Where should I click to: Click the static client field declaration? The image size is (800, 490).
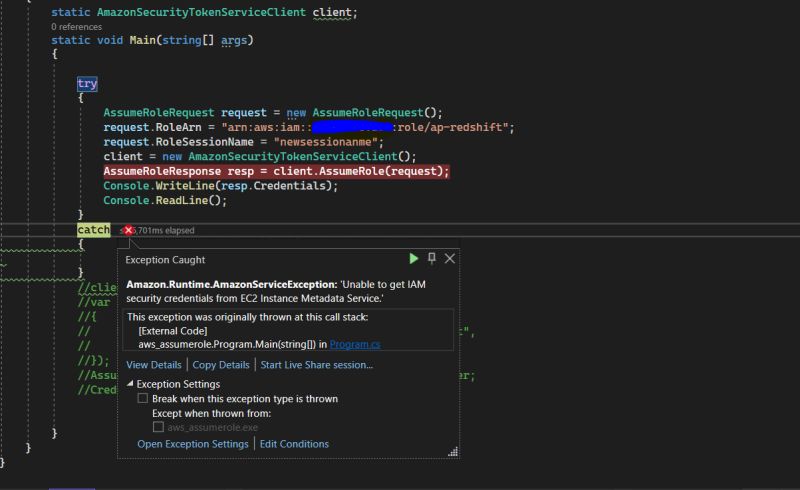click(x=204, y=12)
